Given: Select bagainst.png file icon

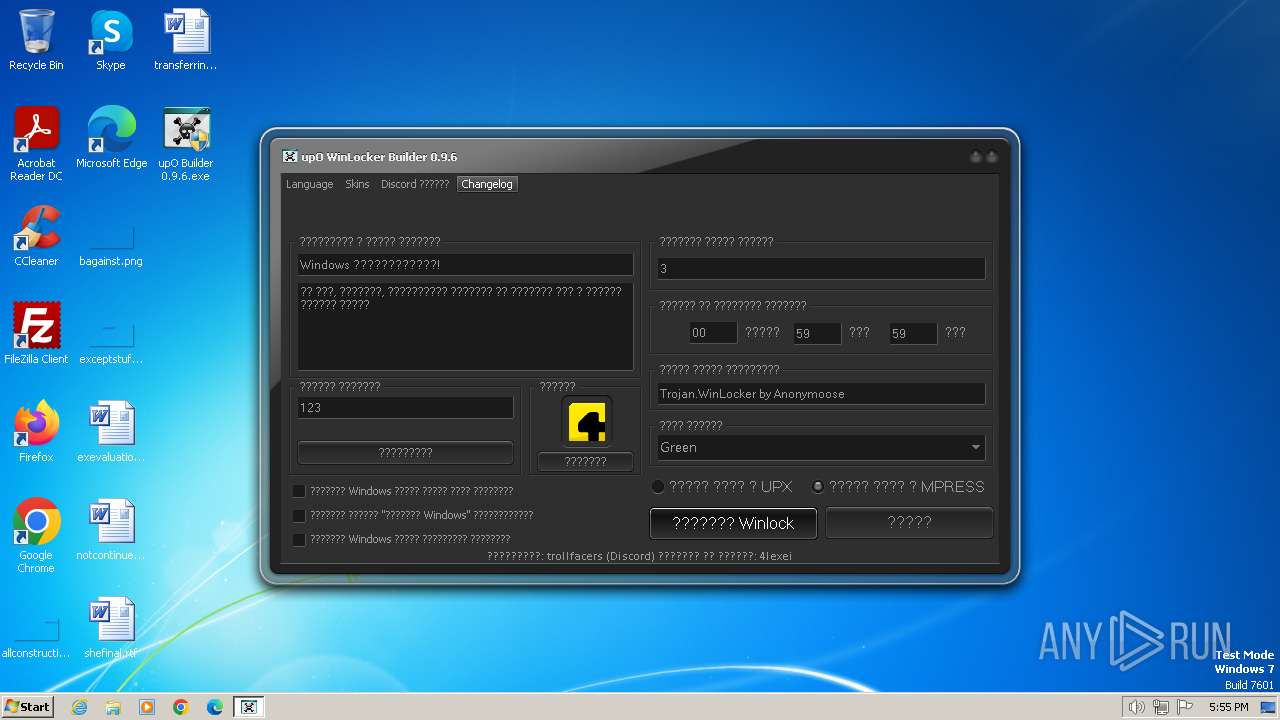Looking at the screenshot, I should coord(111,247).
